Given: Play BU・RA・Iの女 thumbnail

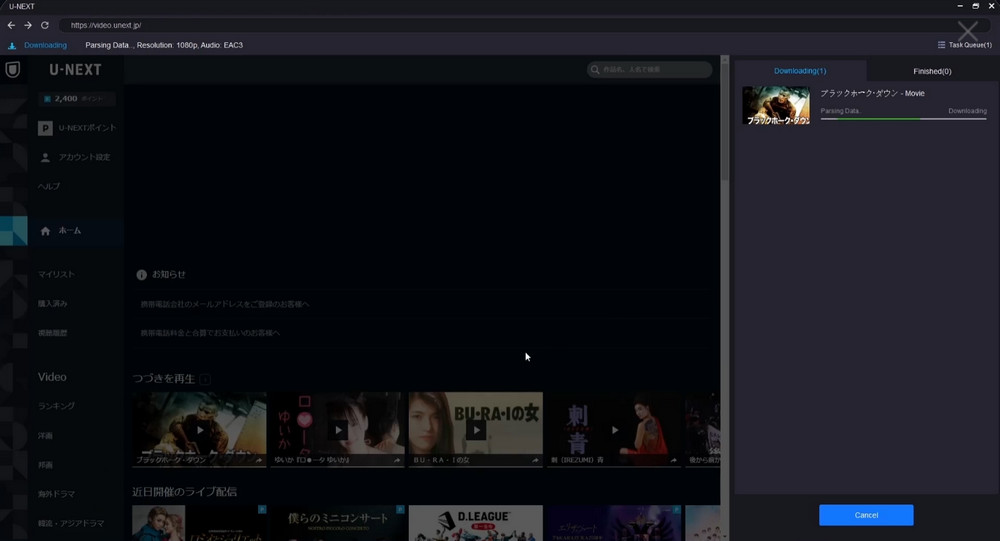Looking at the screenshot, I should click(476, 429).
